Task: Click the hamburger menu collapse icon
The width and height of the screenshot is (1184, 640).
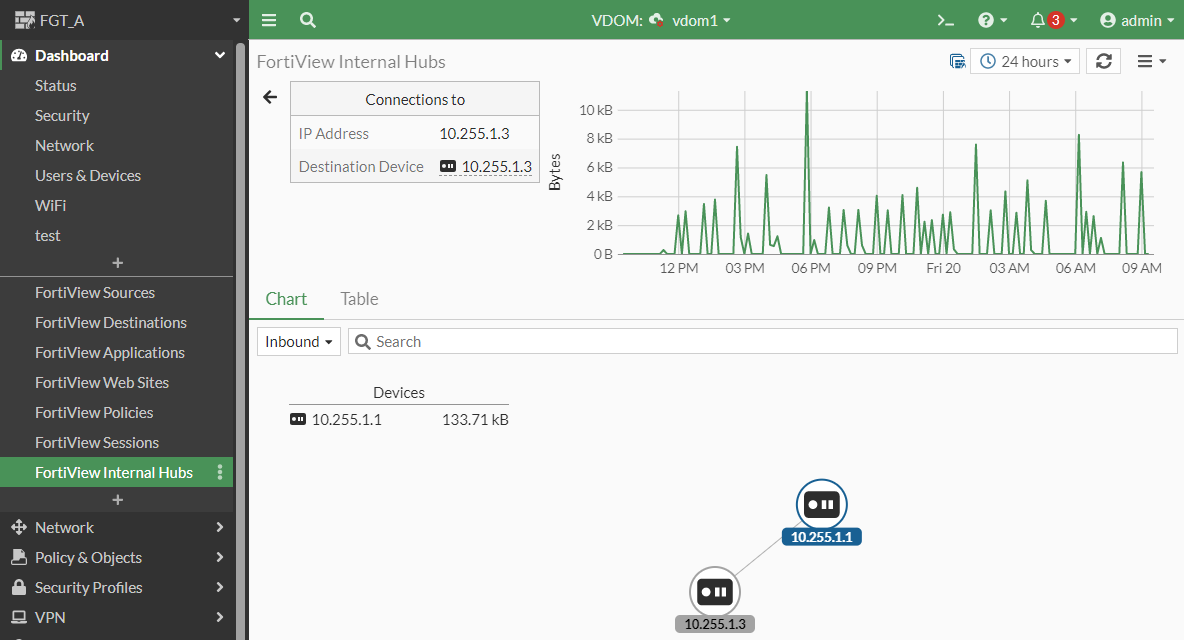Action: (268, 19)
